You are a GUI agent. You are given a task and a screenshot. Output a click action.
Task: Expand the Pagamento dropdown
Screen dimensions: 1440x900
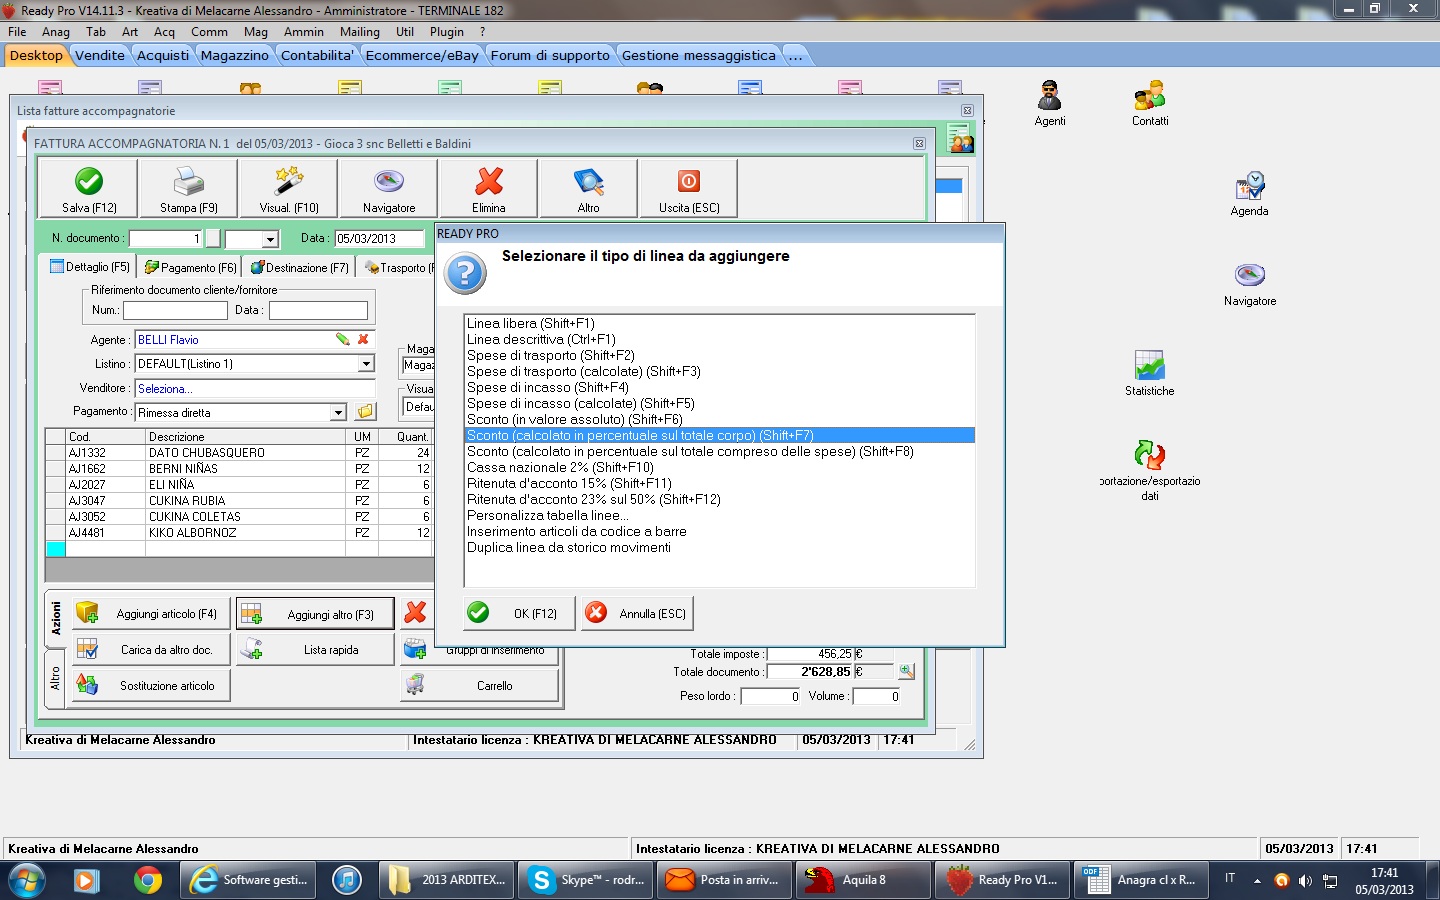point(338,412)
